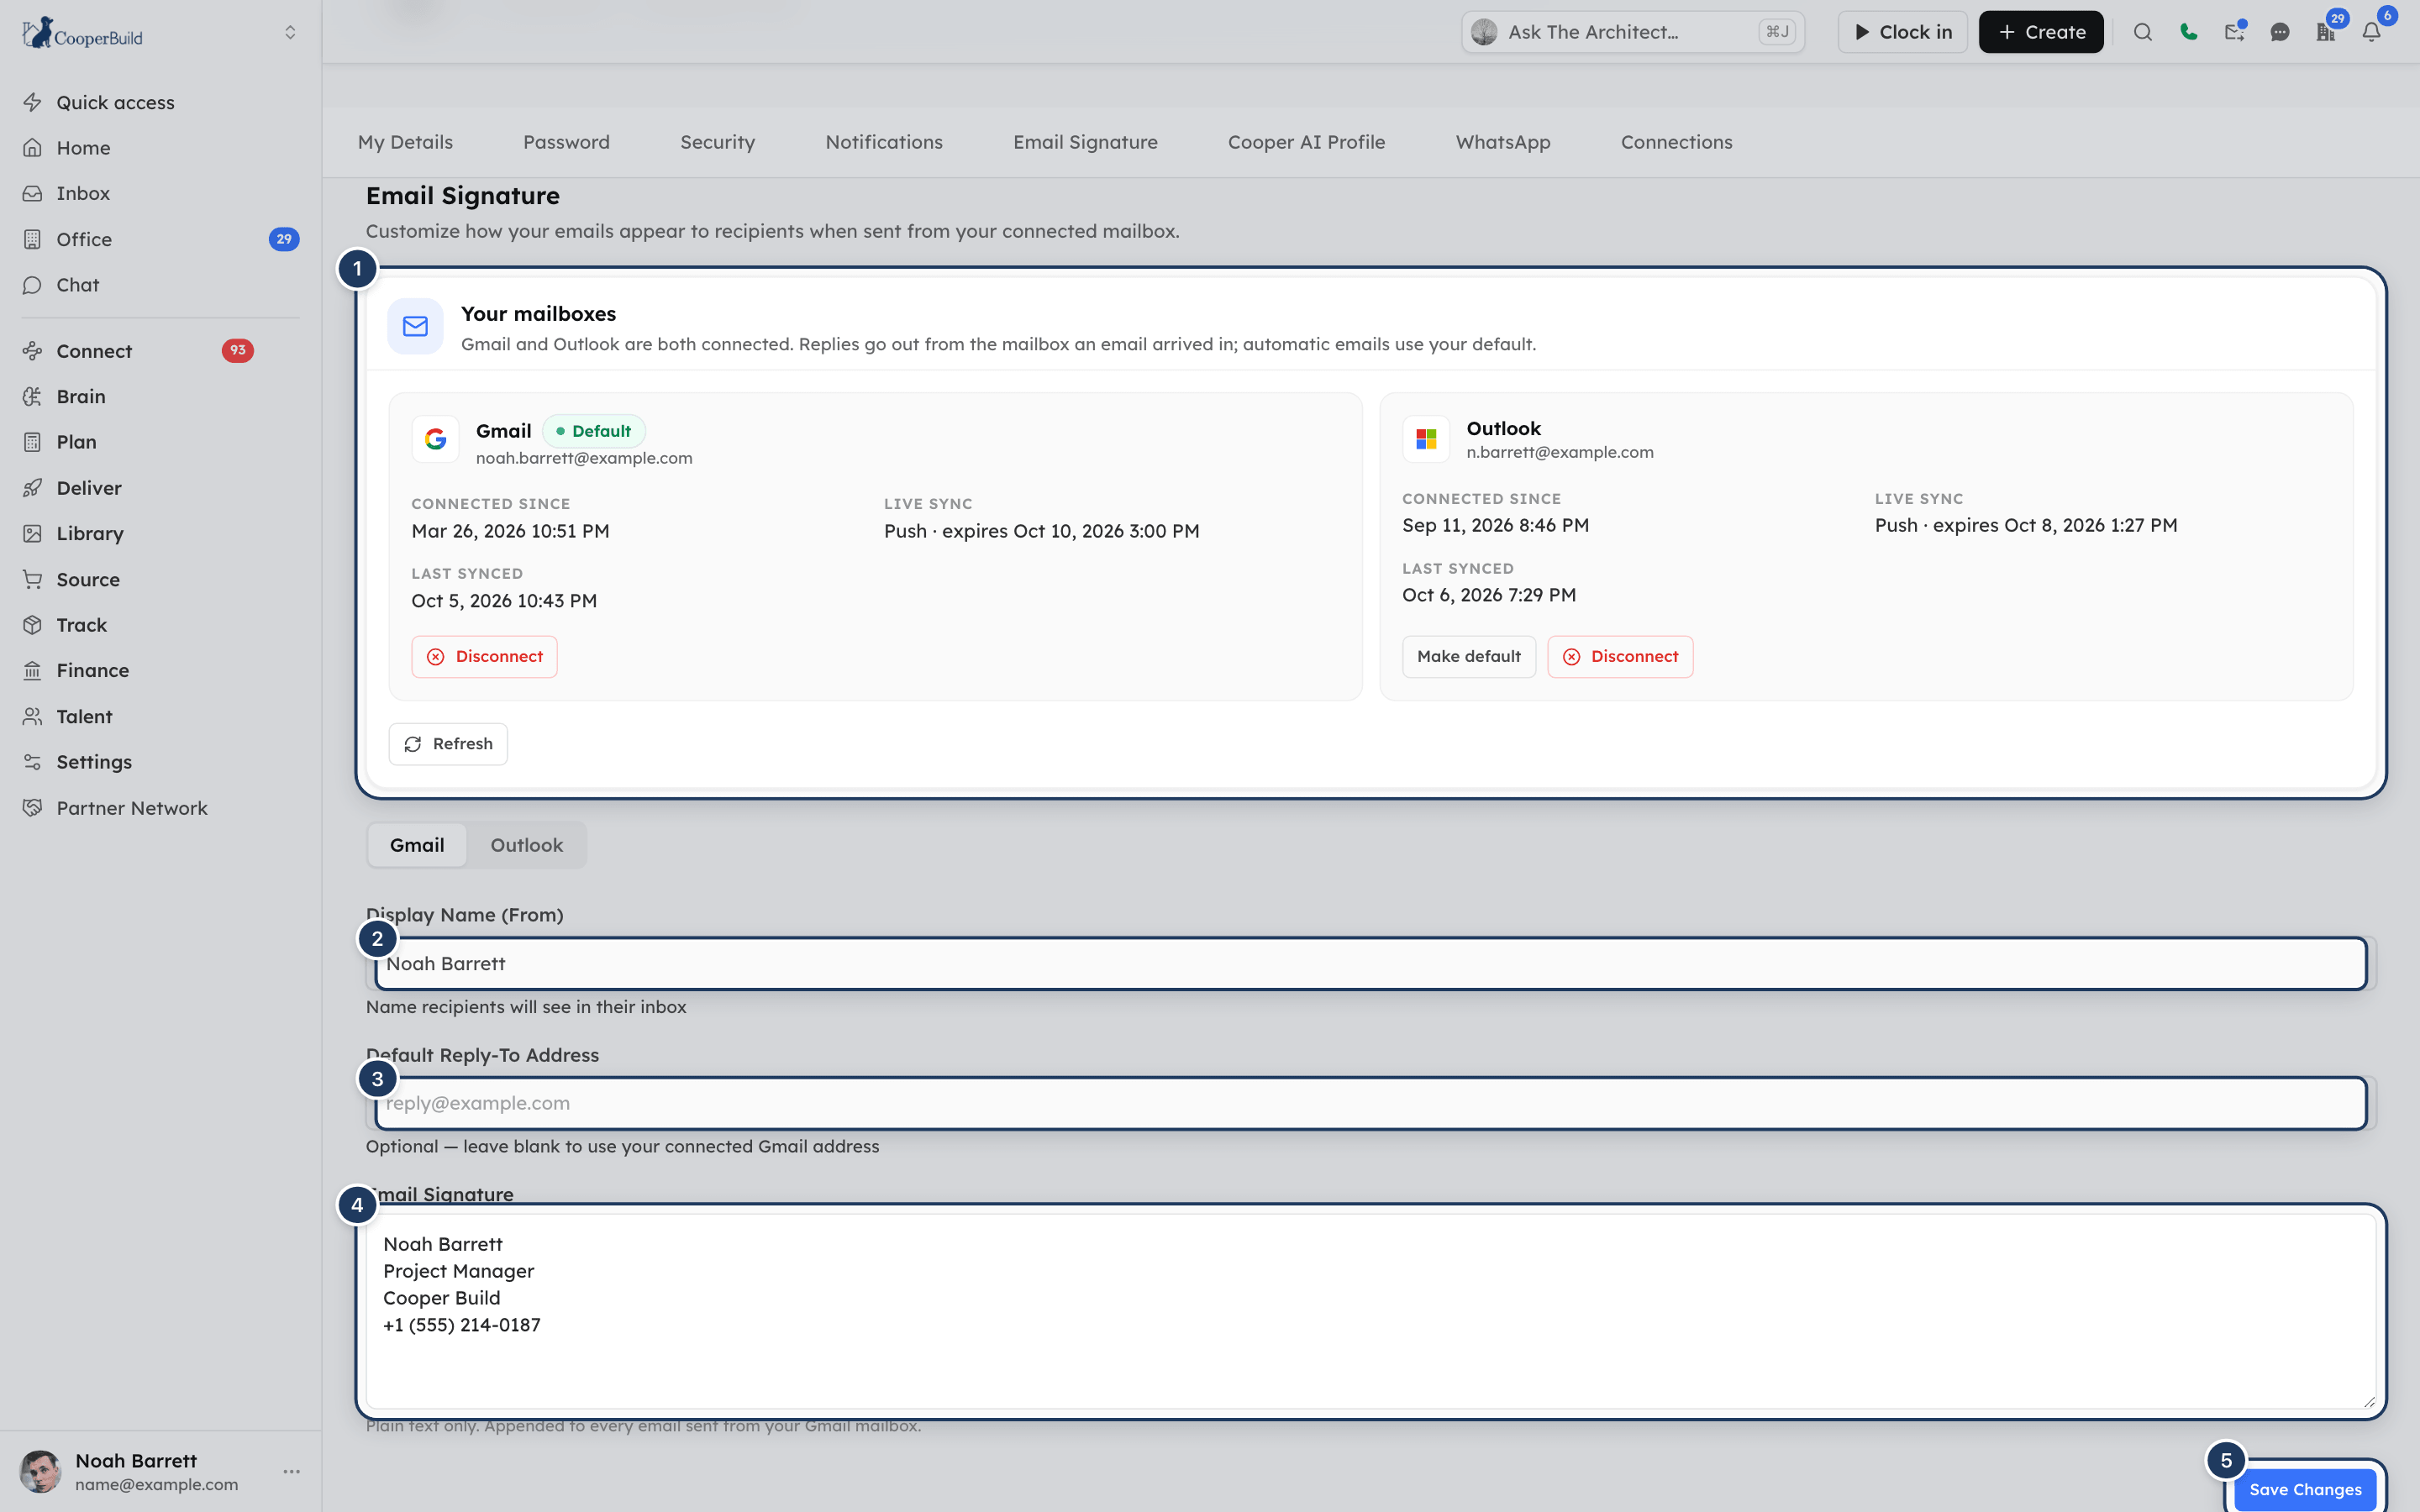Click the red 93 badge beside Connect
Image resolution: width=2420 pixels, height=1512 pixels.
[x=237, y=350]
